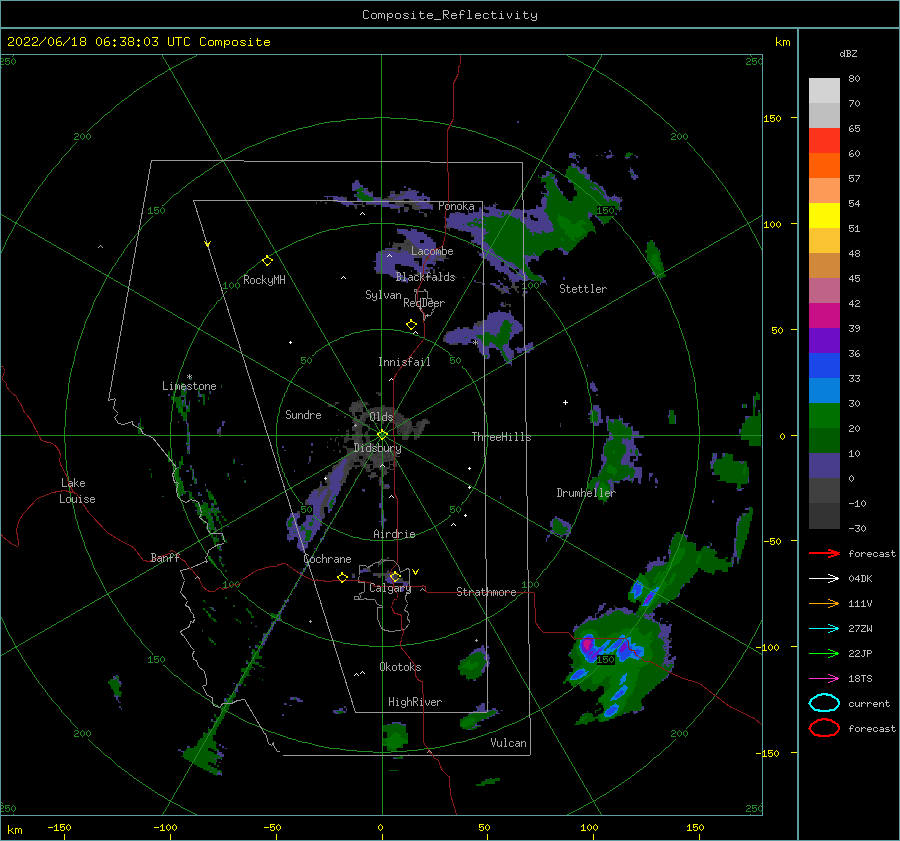
Task: Click the green 22JP arrow icon
Action: 824,653
